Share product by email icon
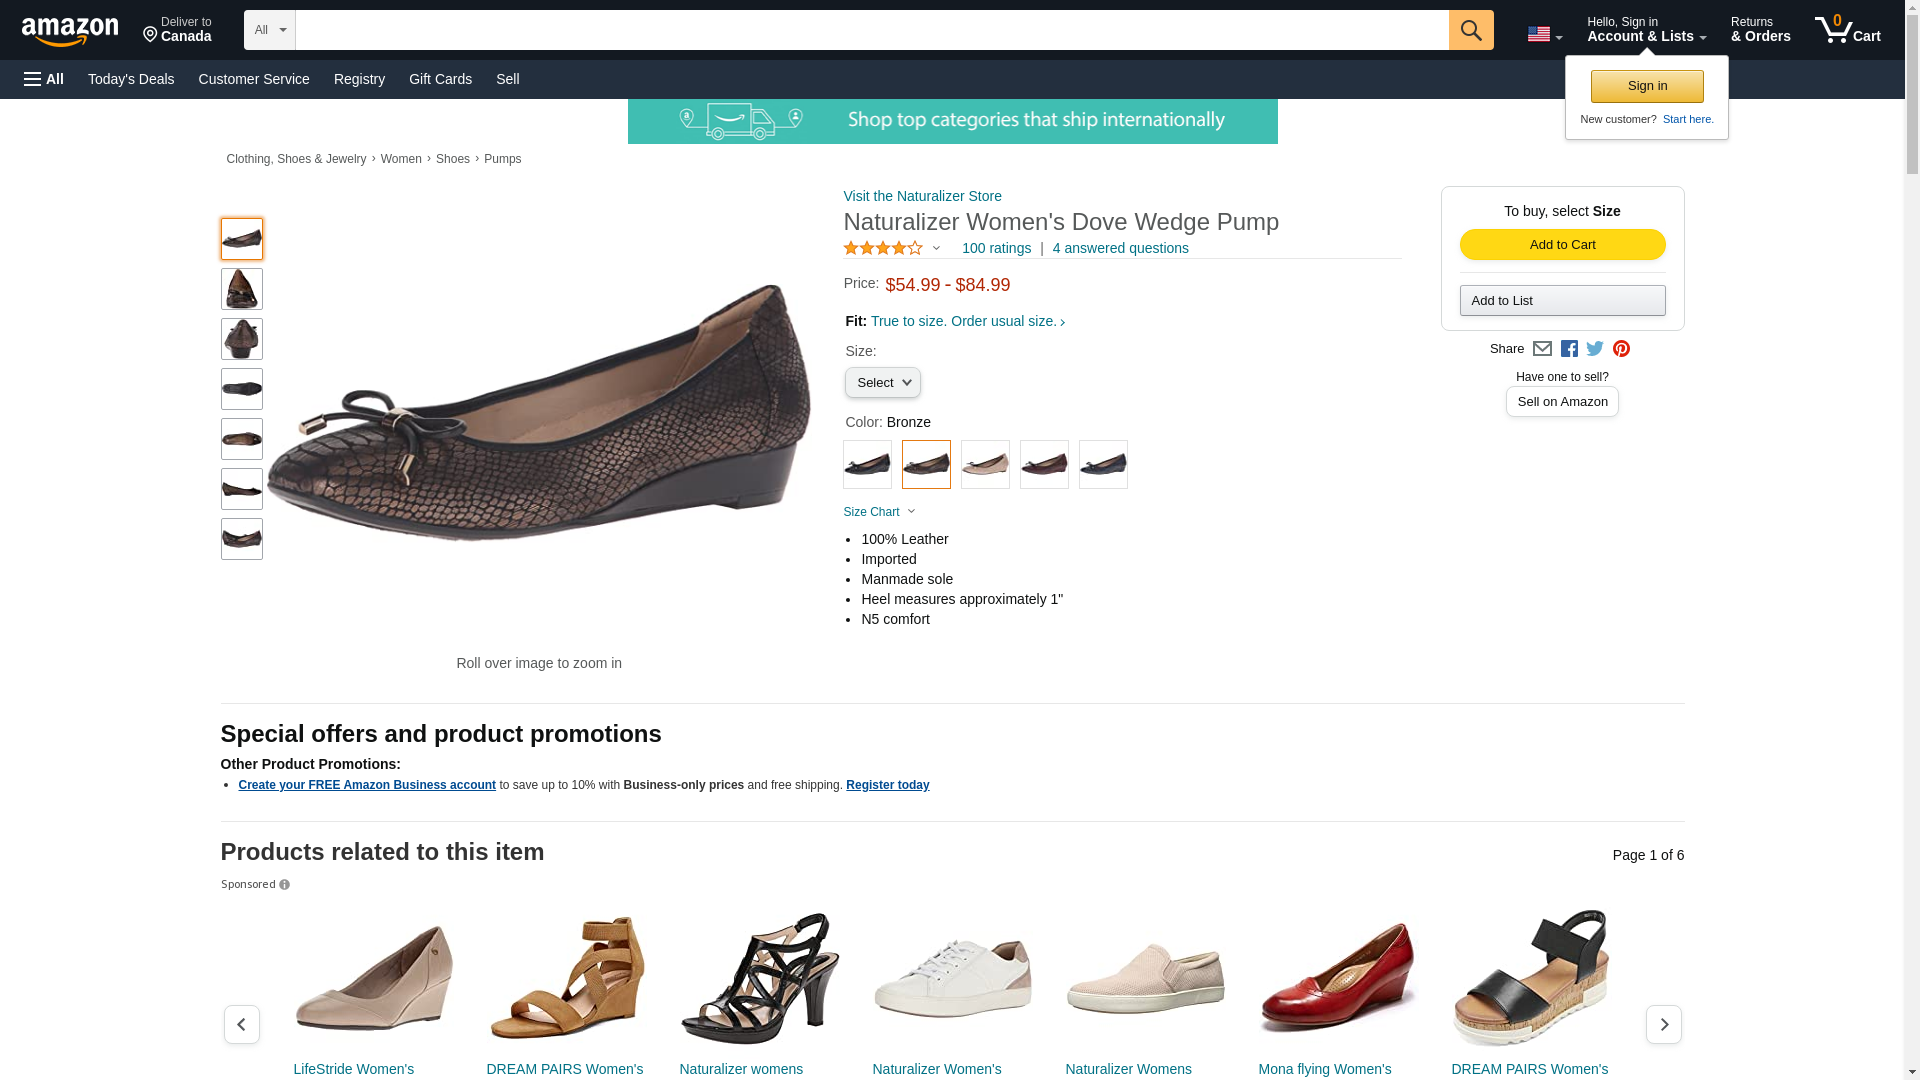 [1542, 349]
